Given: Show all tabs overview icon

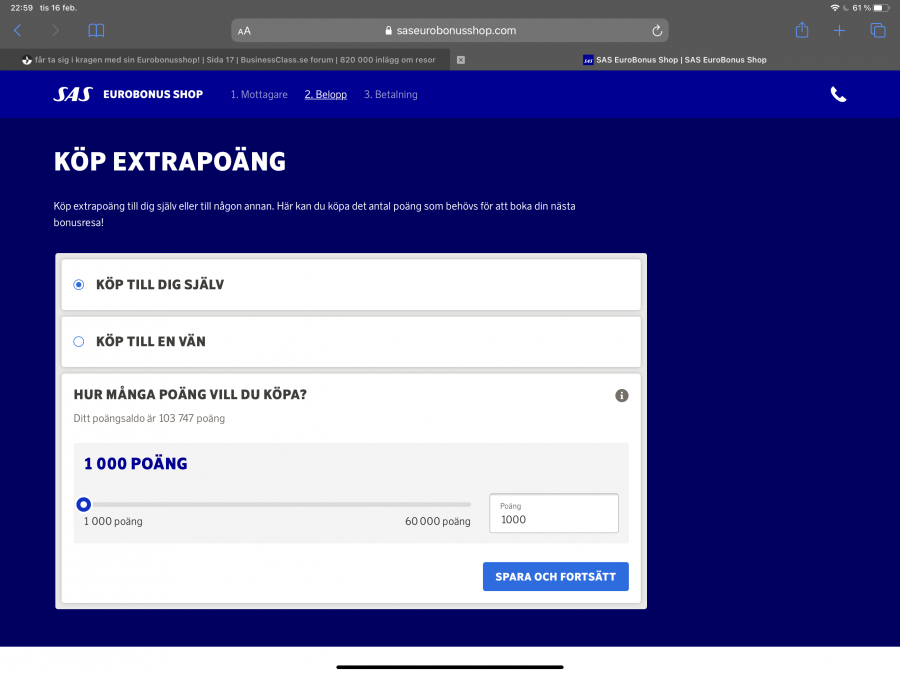Looking at the screenshot, I should (878, 31).
